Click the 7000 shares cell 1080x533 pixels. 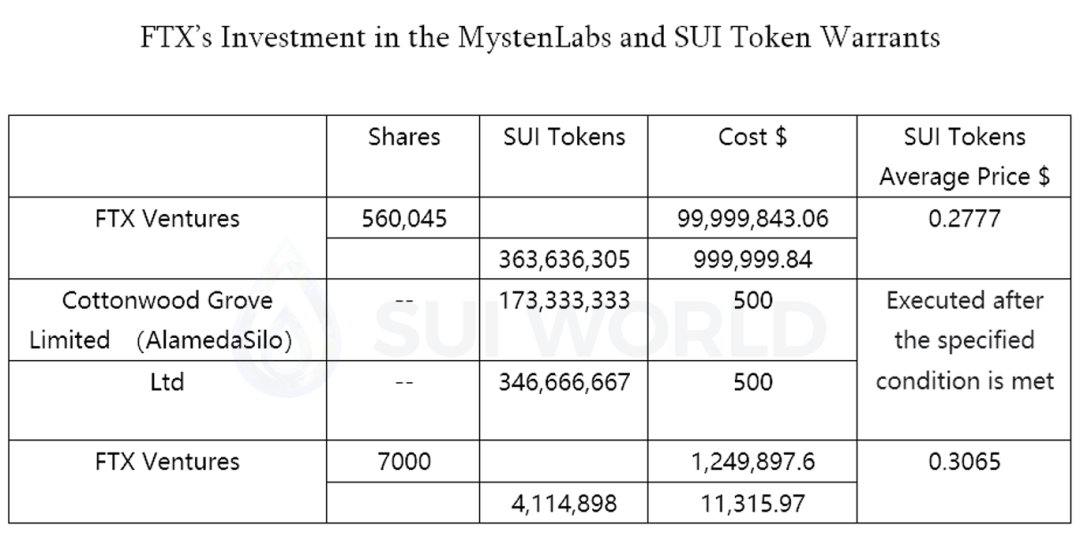point(404,461)
